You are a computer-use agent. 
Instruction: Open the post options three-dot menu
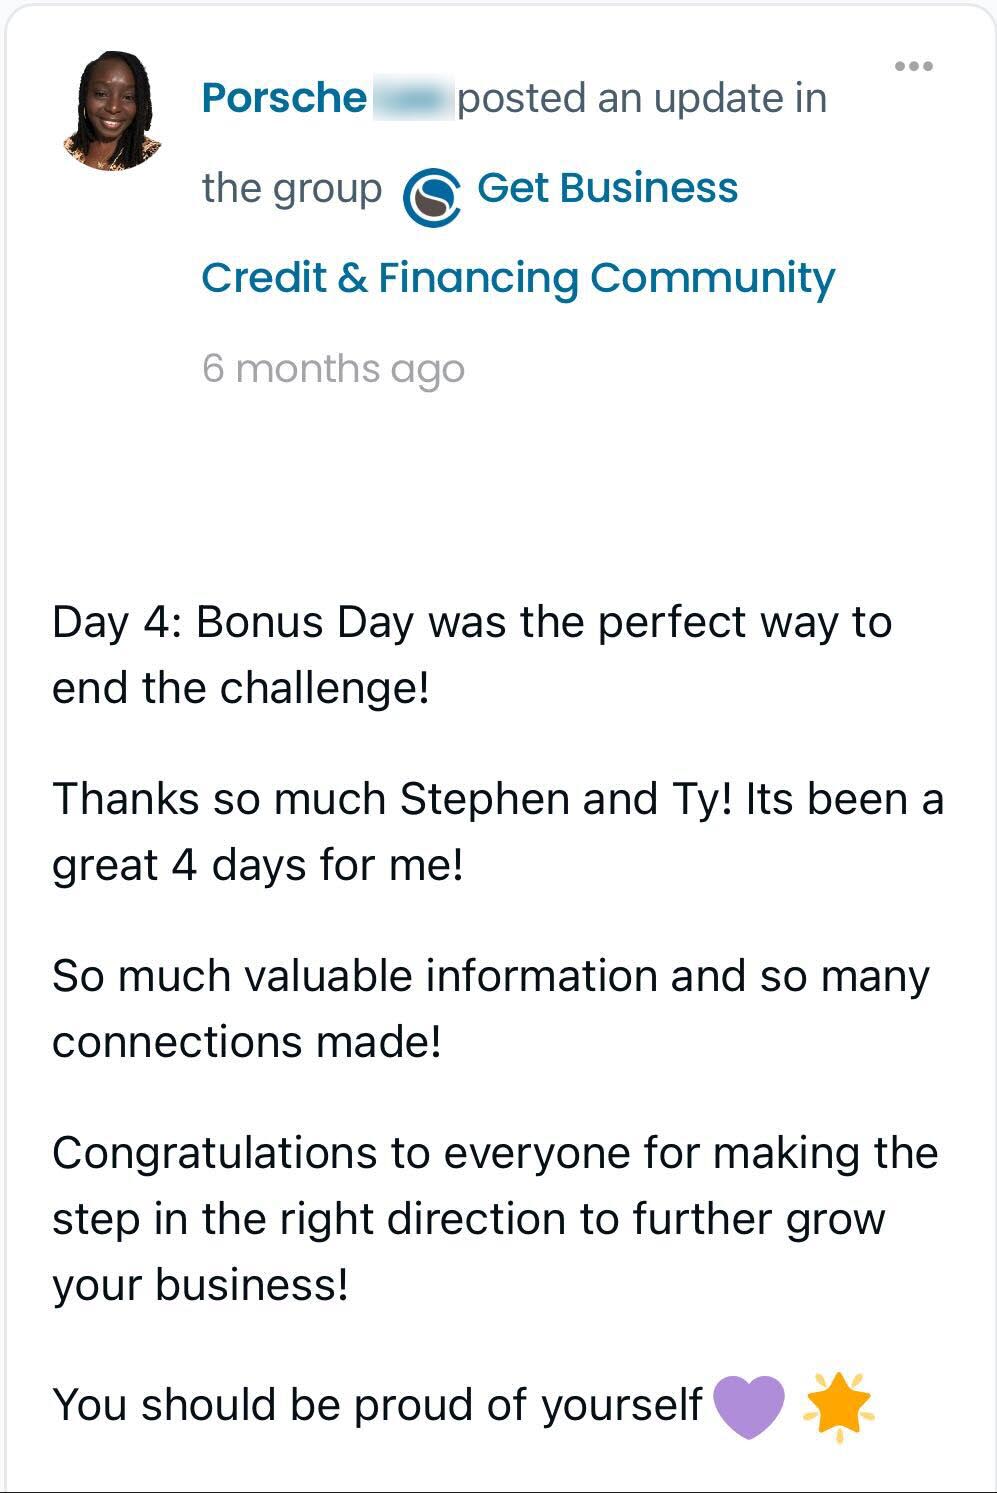coord(913,67)
